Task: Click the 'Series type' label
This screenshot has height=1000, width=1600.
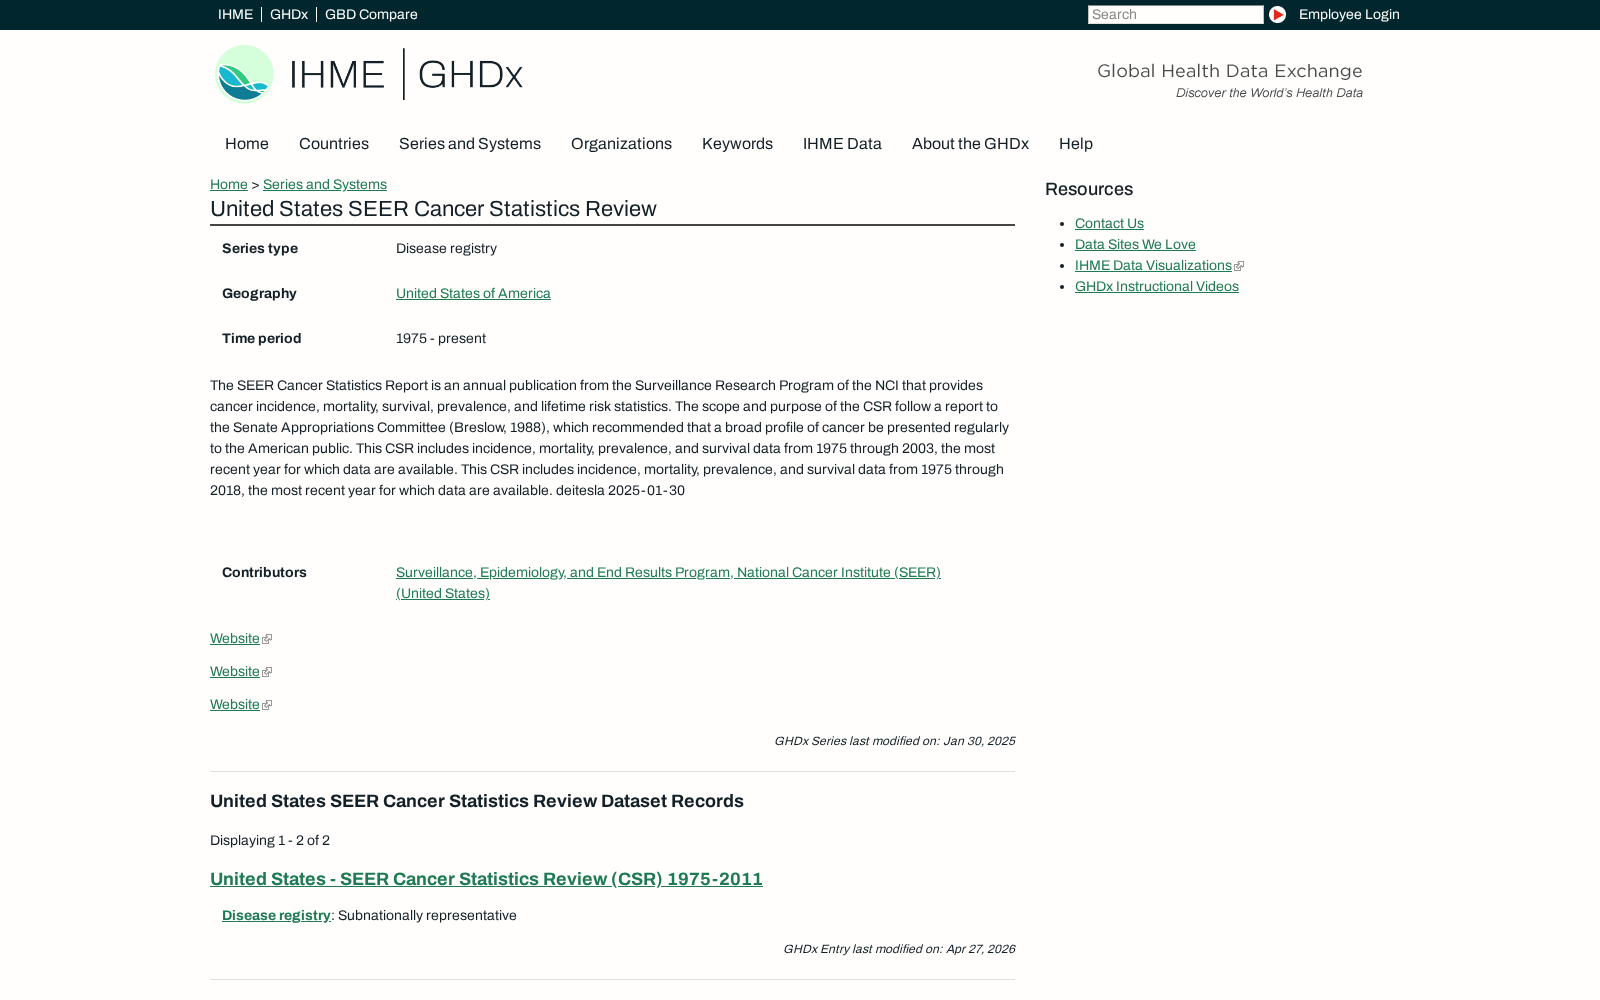Action: pyautogui.click(x=260, y=248)
